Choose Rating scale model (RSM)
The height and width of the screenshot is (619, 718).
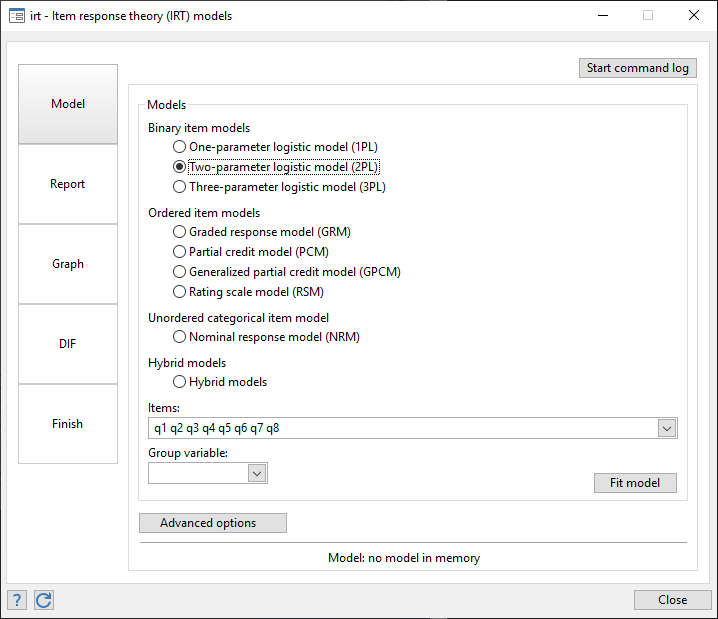pyautogui.click(x=180, y=292)
